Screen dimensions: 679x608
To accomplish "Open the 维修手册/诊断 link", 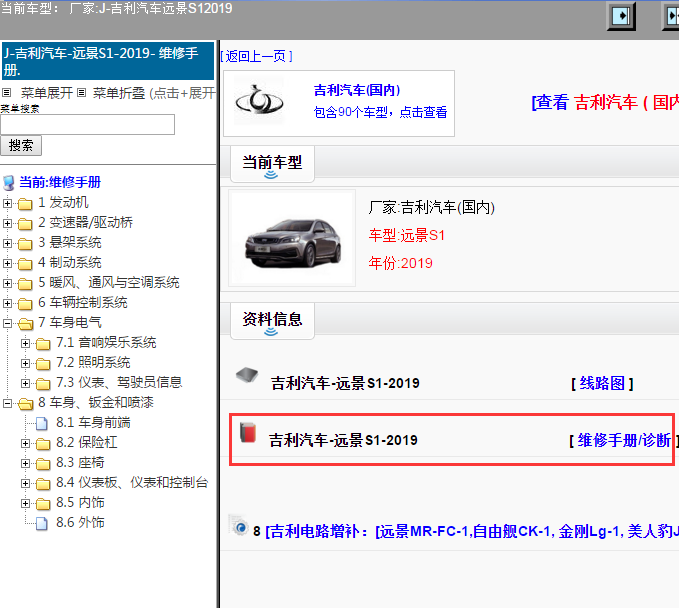I will [623, 440].
